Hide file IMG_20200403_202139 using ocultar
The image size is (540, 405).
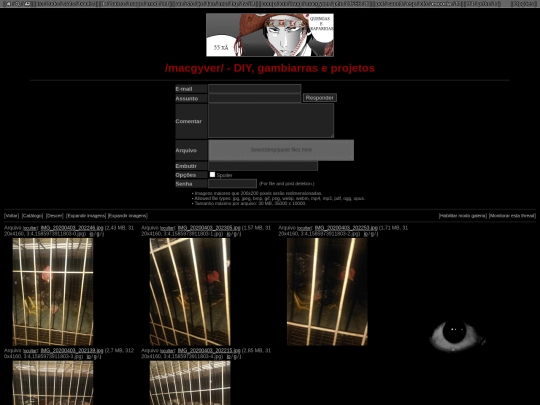coord(30,351)
